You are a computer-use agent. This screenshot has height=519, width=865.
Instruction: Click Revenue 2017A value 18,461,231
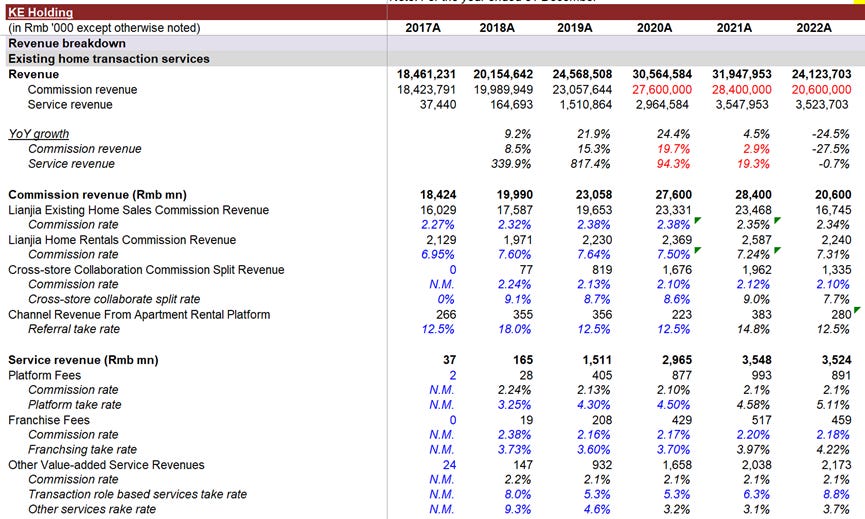click(426, 74)
